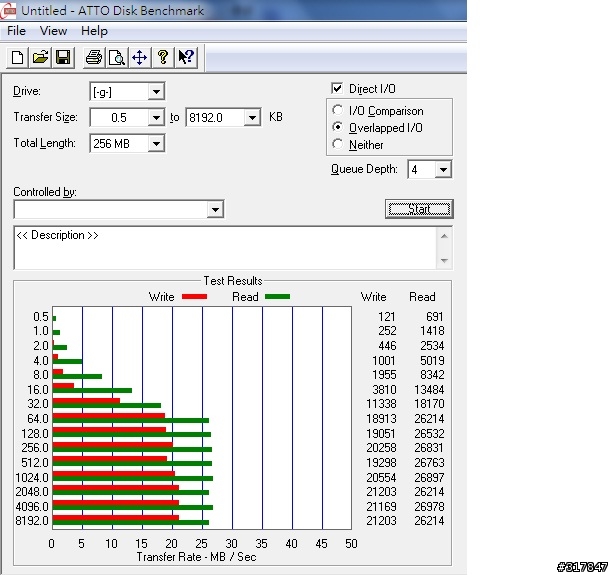
Task: Click the question mark About icon
Action: coord(163,58)
